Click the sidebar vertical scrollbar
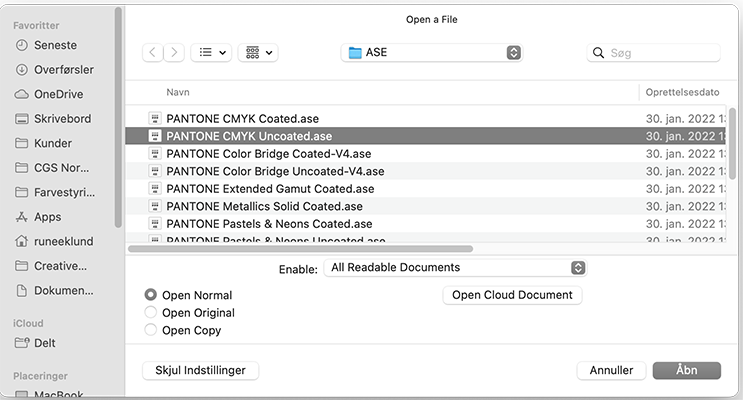This screenshot has width=743, height=400. (x=118, y=118)
